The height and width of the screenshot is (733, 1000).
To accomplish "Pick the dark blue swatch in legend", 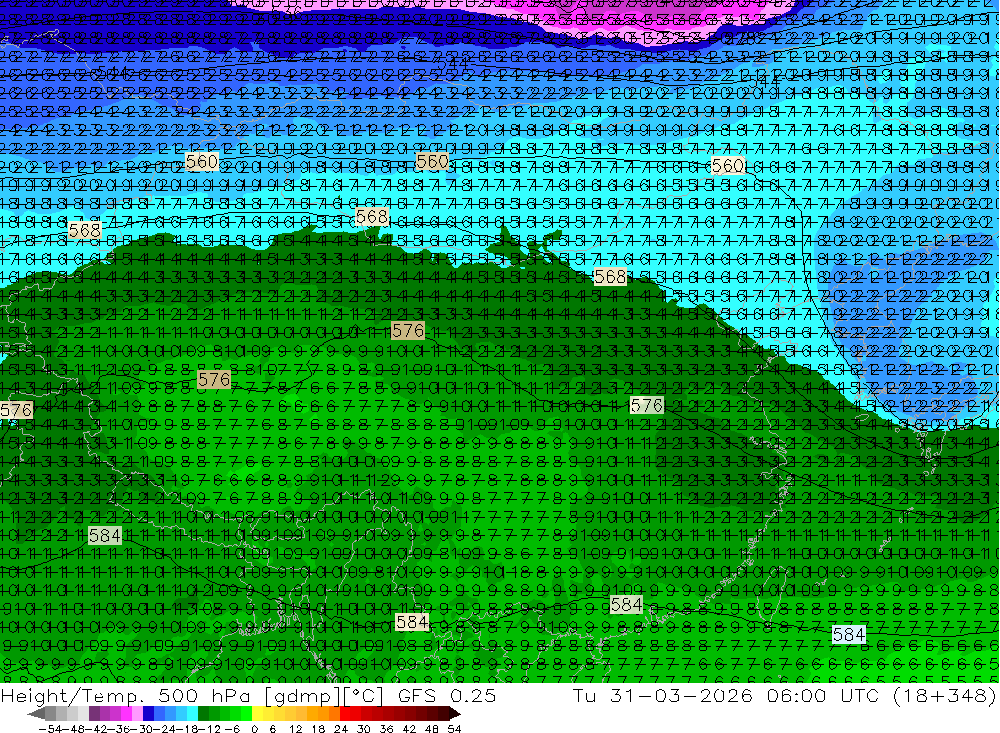I will 148,714.
